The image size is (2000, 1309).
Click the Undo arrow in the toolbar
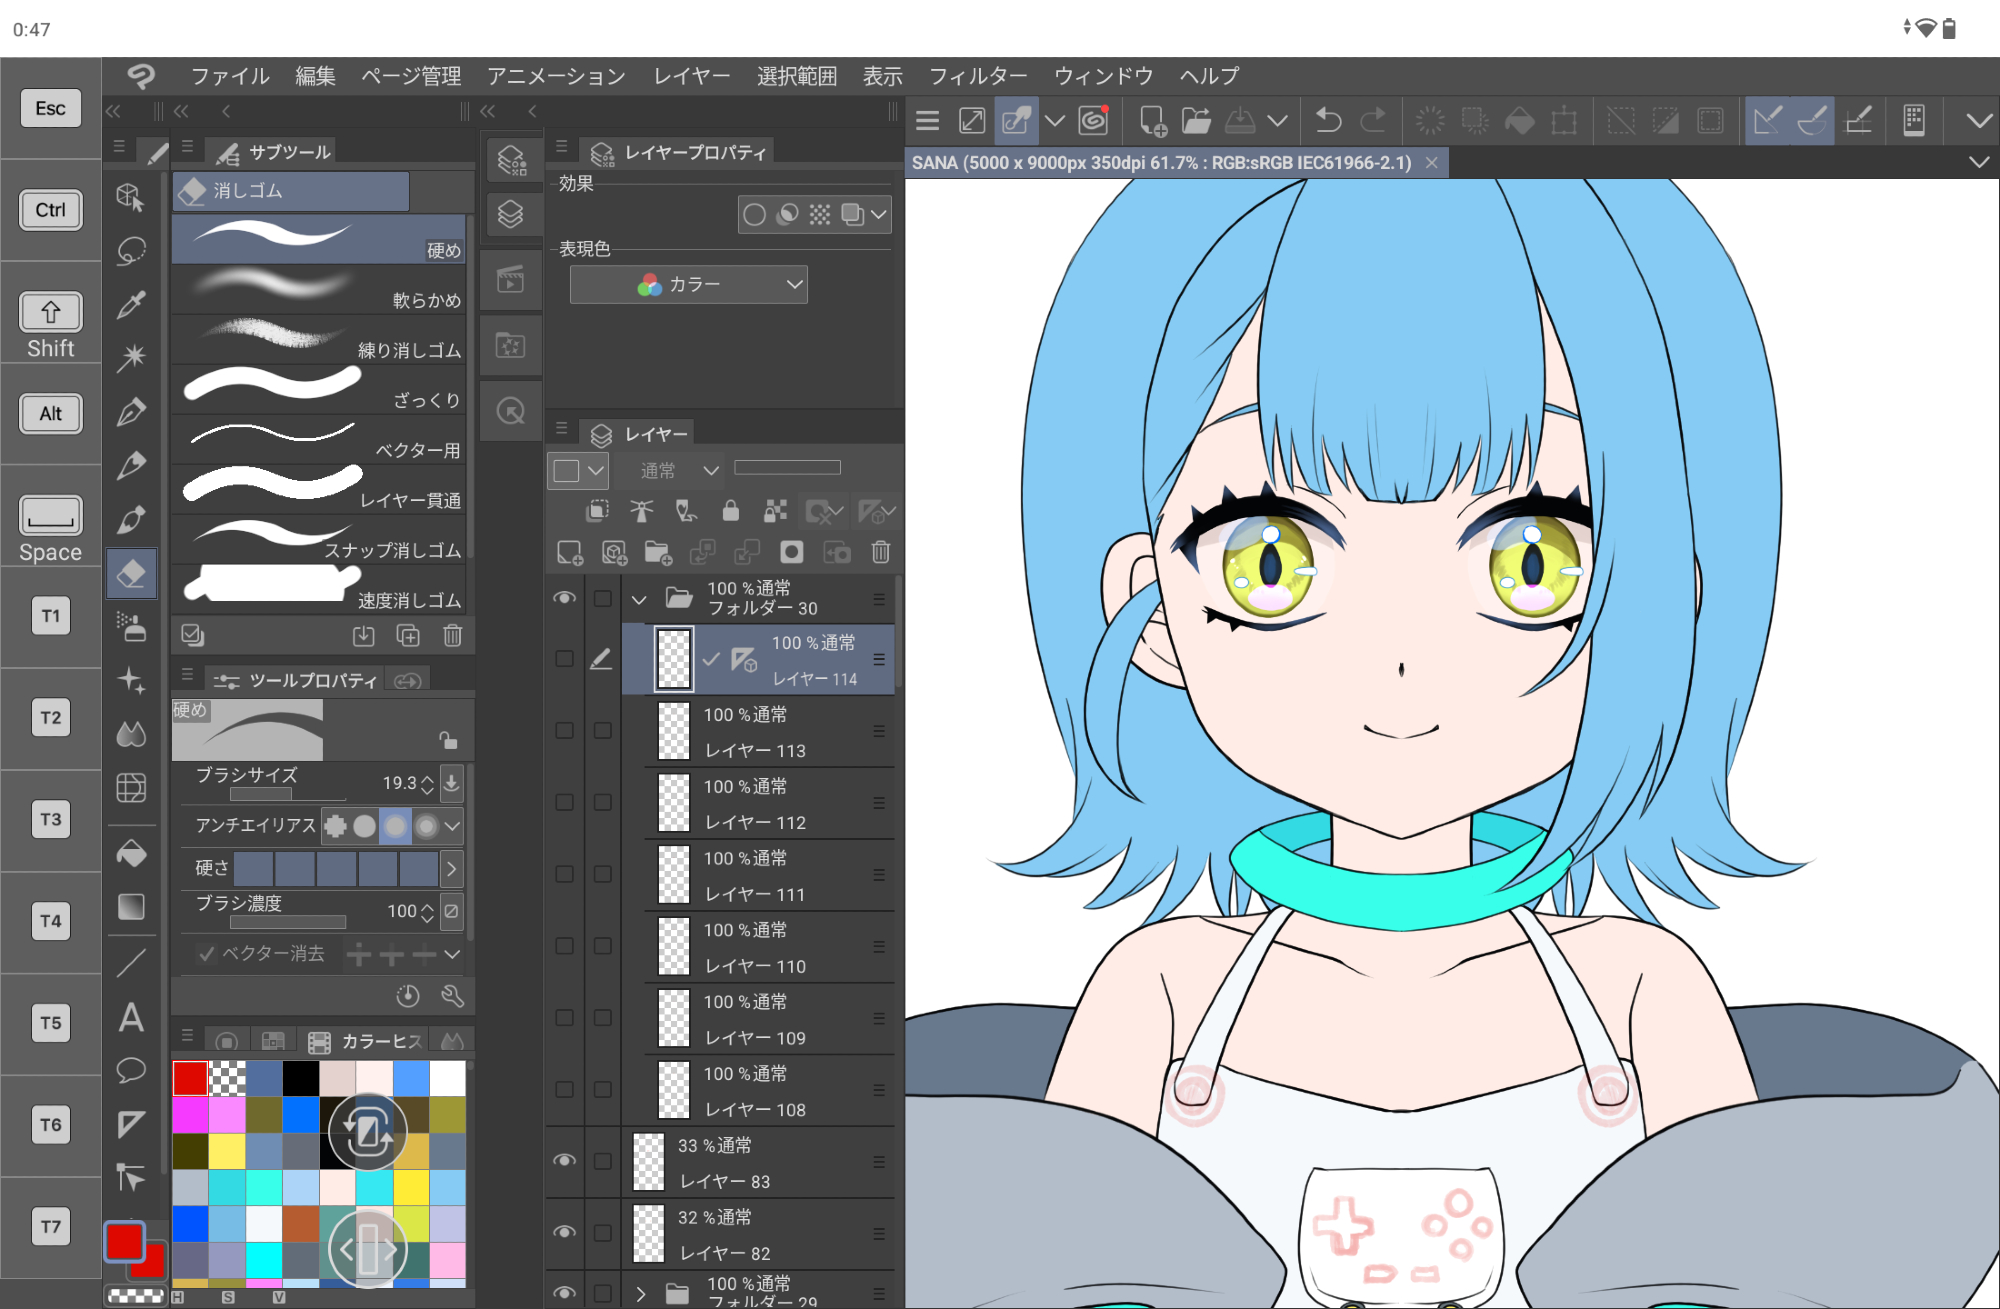[x=1328, y=121]
